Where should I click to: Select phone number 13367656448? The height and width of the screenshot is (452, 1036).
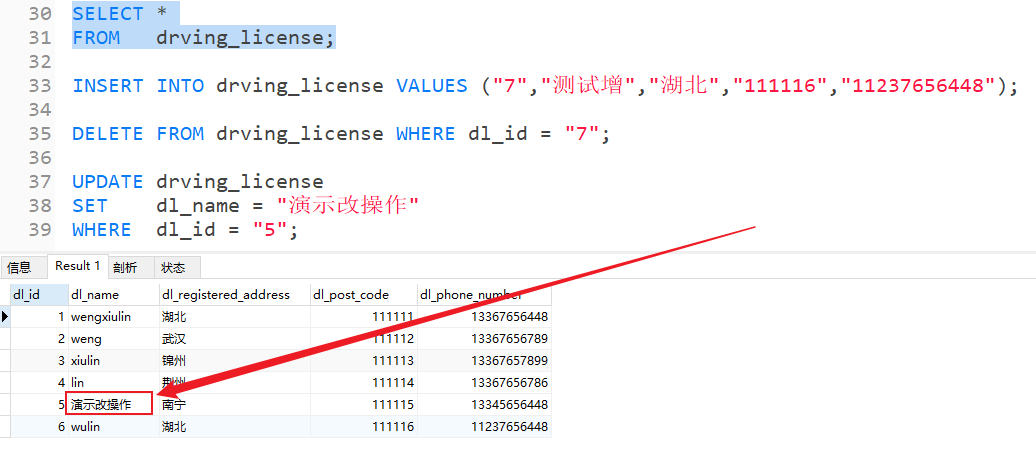click(484, 317)
